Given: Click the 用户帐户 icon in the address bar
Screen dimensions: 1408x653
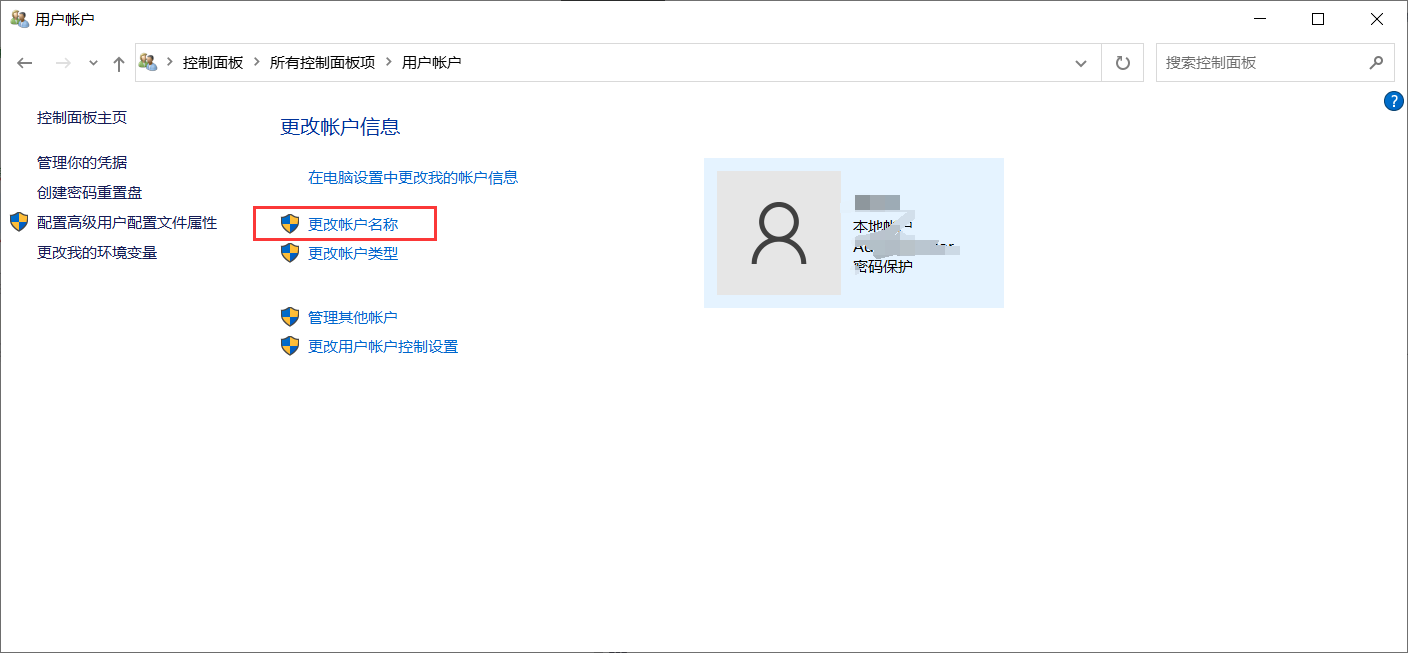Looking at the screenshot, I should pyautogui.click(x=148, y=62).
